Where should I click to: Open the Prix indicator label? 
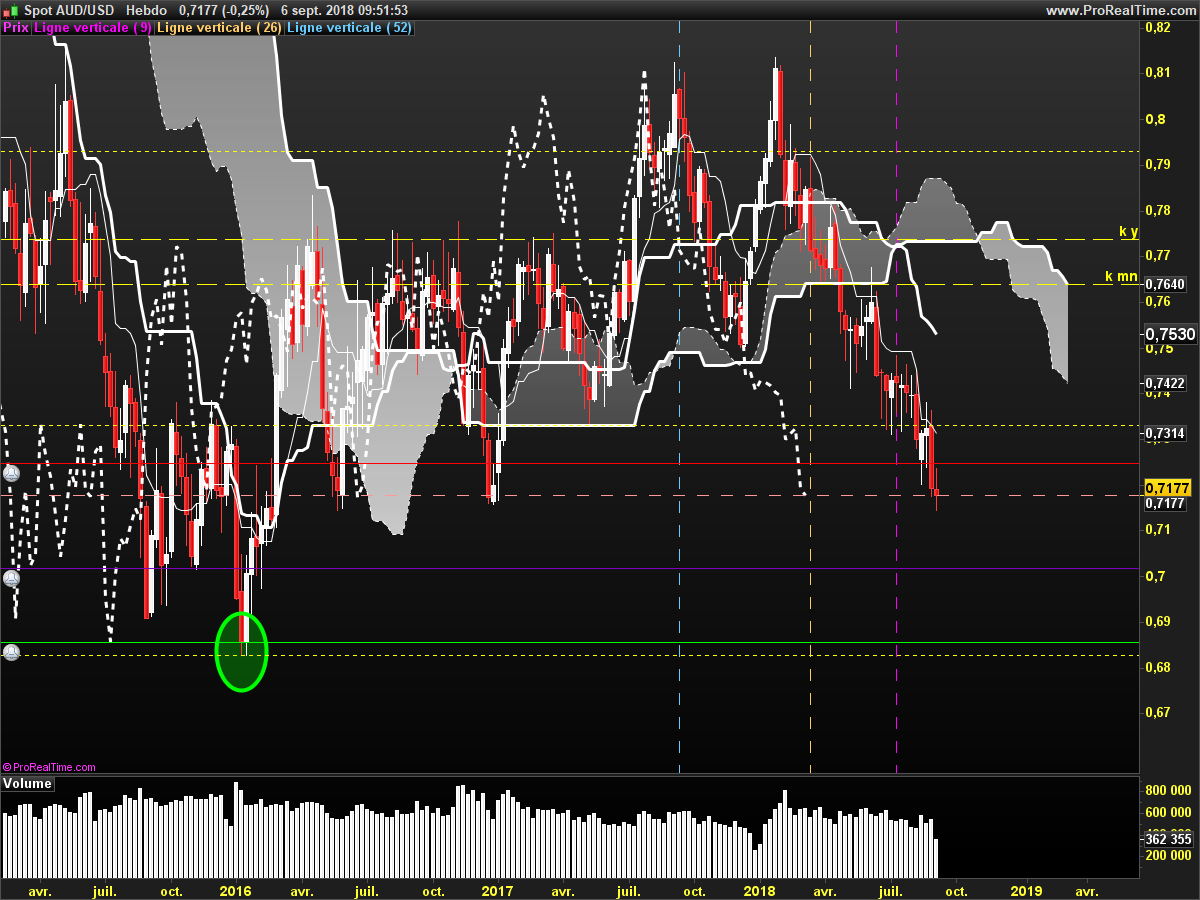coord(16,28)
